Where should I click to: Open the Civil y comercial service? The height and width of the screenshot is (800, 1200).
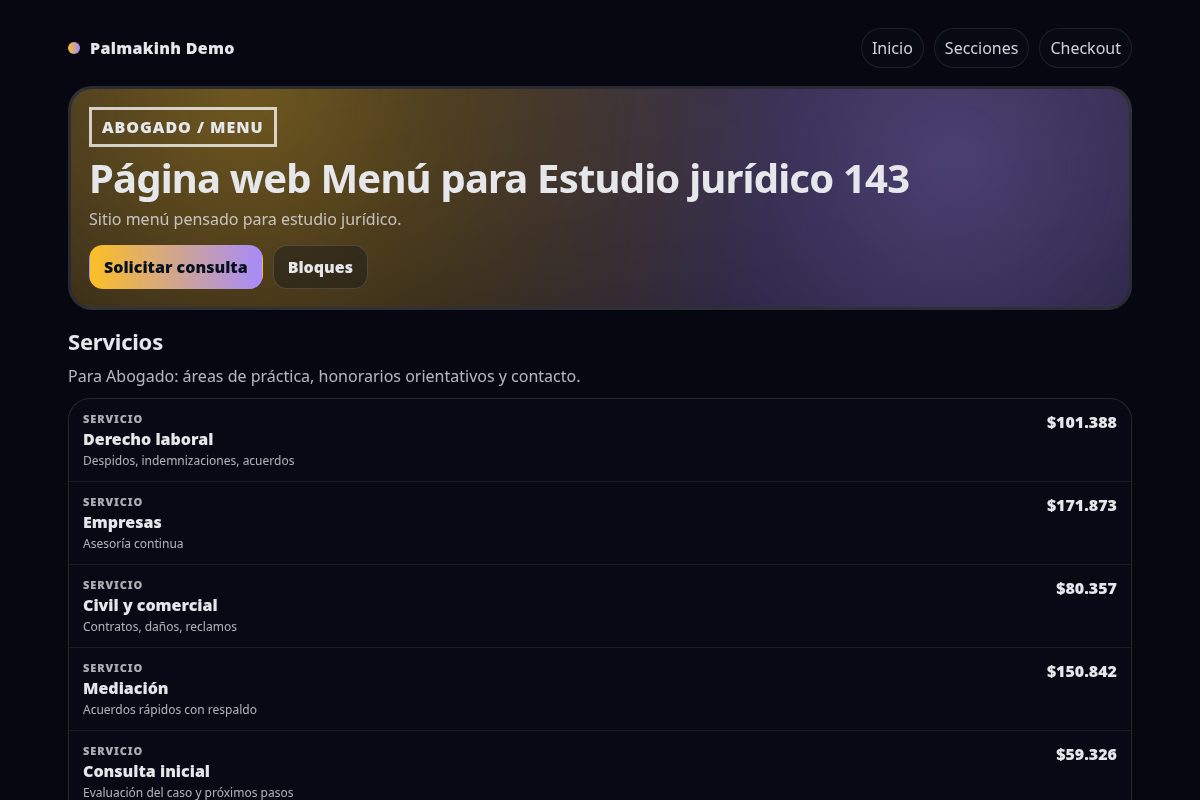click(x=150, y=606)
